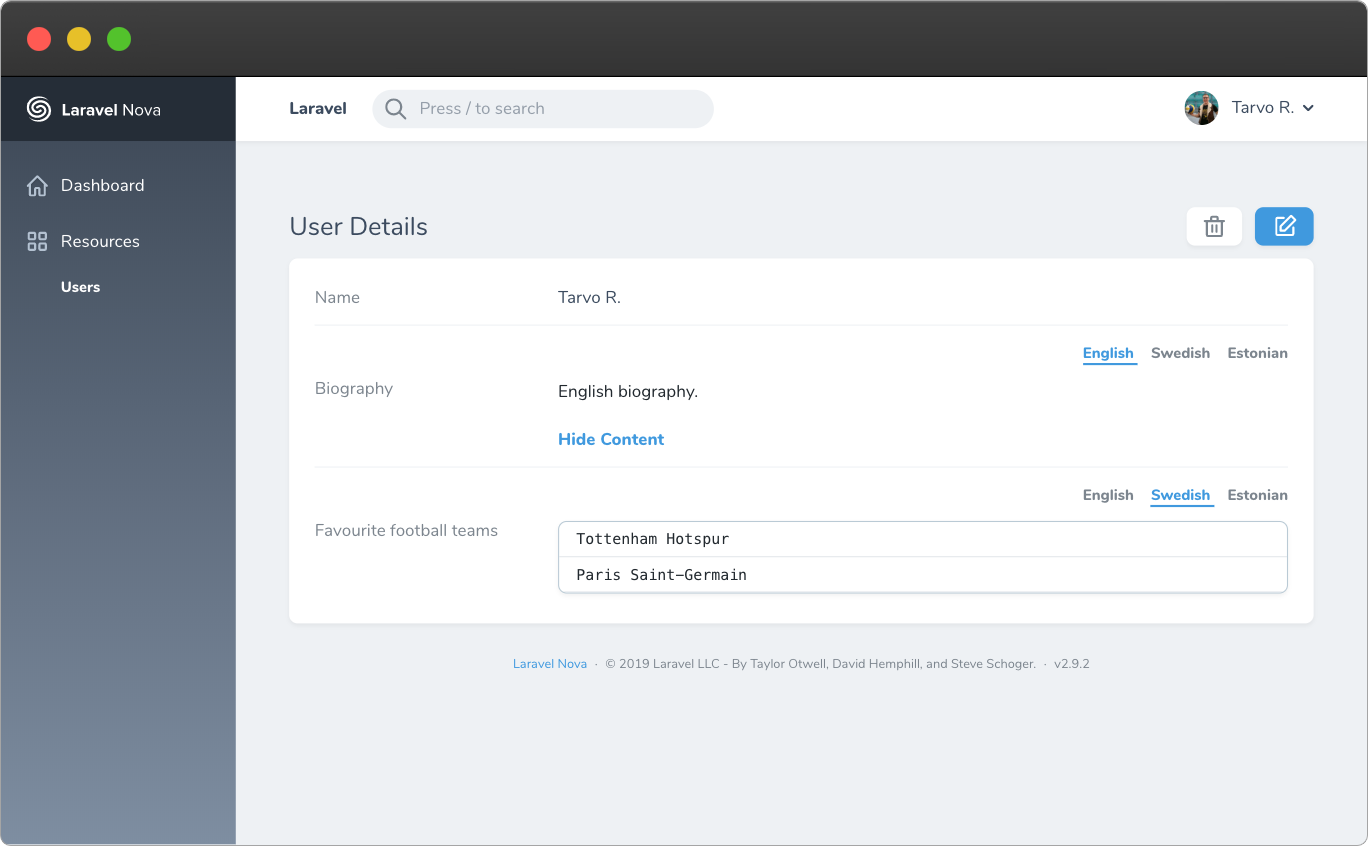Image resolution: width=1368 pixels, height=846 pixels.
Task: Delete this user with the trash icon
Action: click(1213, 226)
